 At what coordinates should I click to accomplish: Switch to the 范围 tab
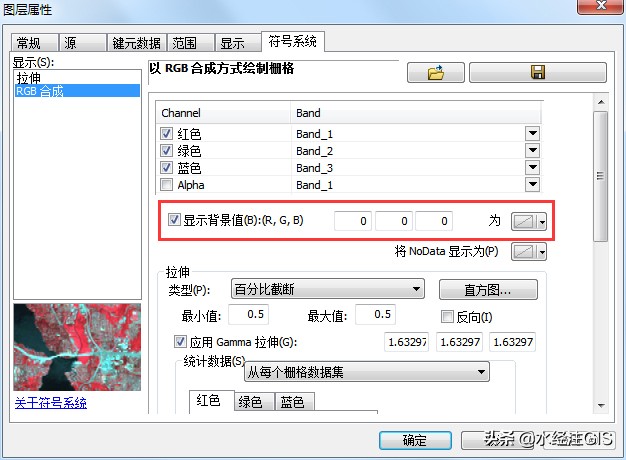pyautogui.click(x=191, y=43)
